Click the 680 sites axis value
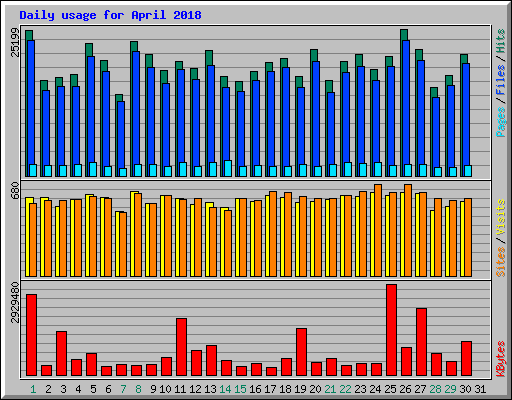512x400 pixels. click(x=15, y=191)
